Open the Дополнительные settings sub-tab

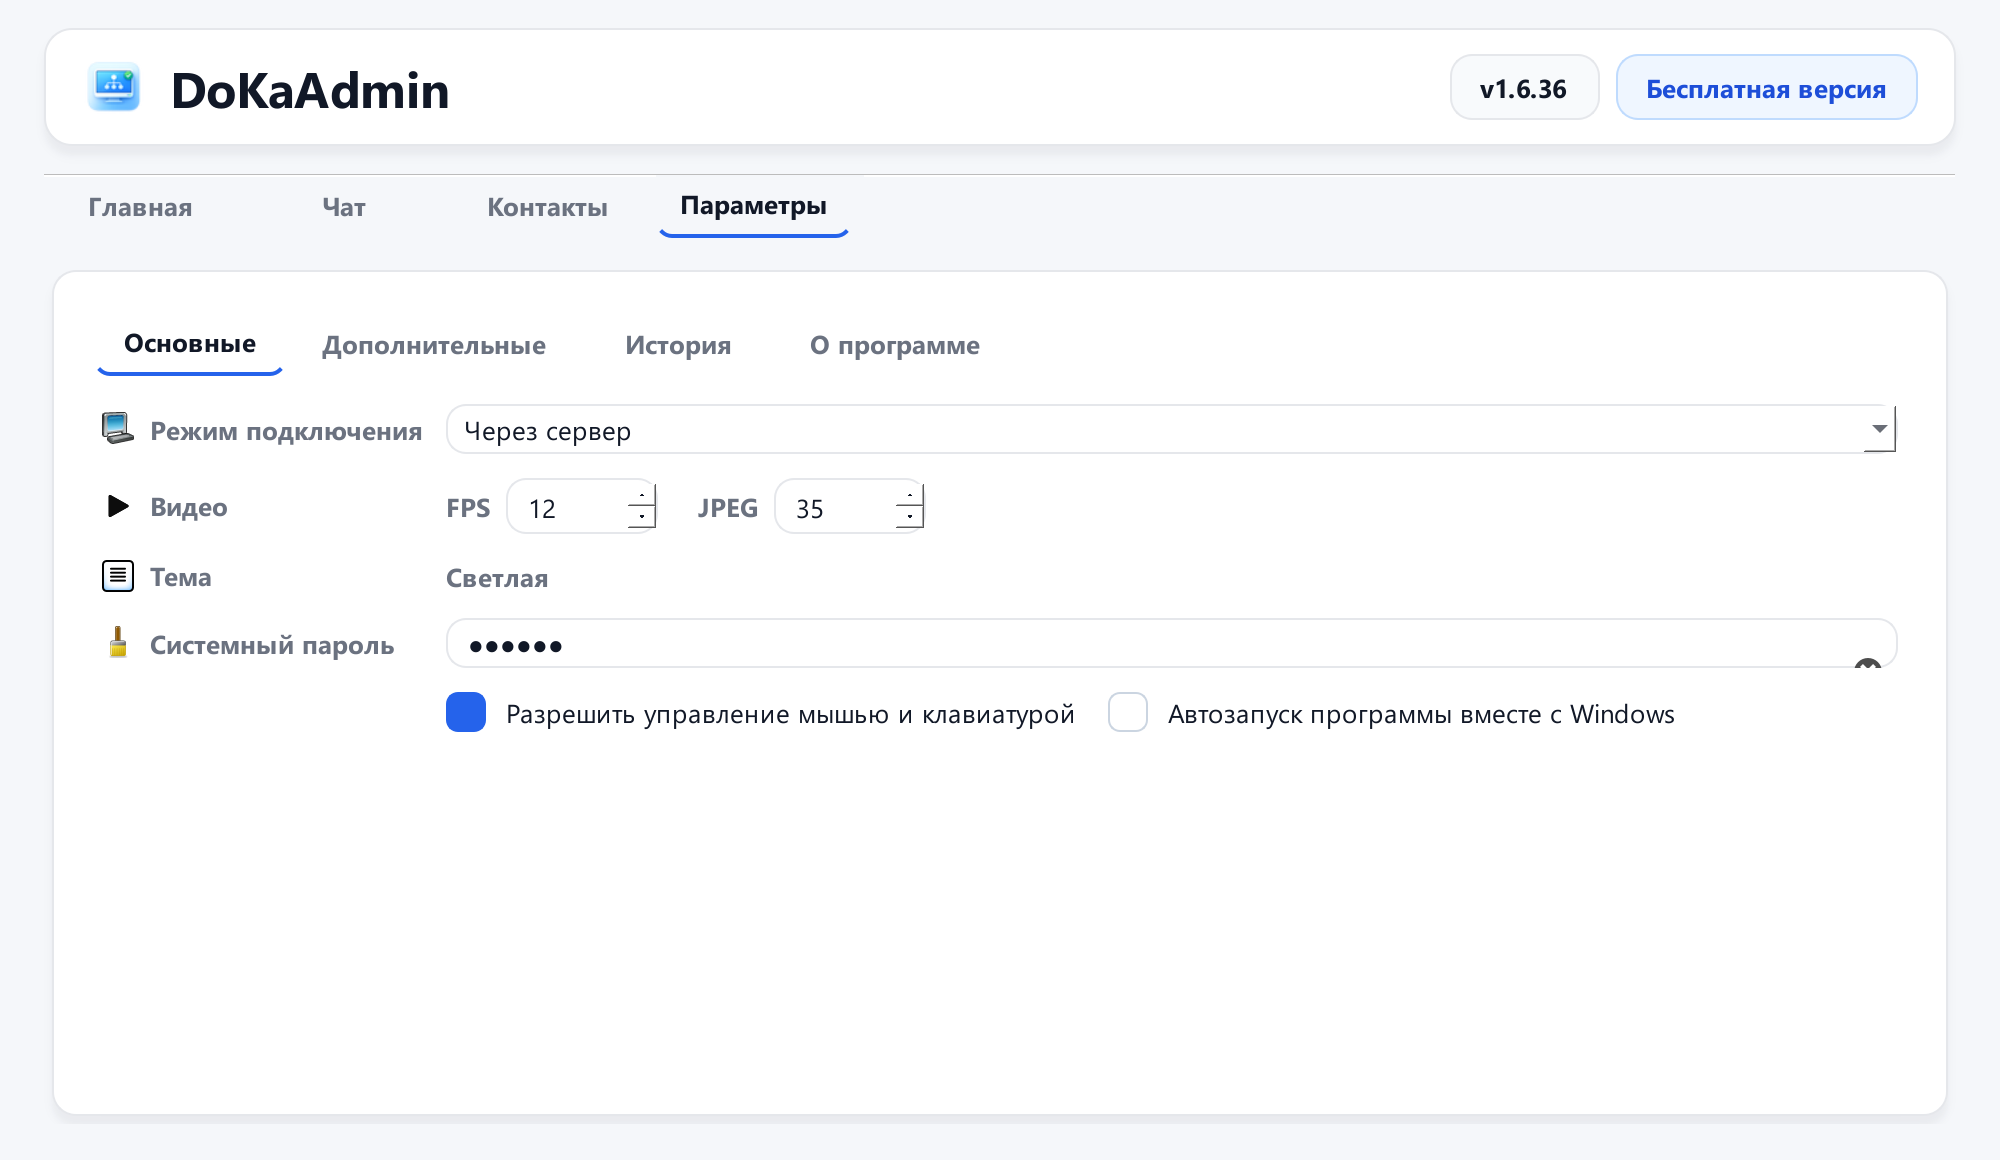pos(434,345)
